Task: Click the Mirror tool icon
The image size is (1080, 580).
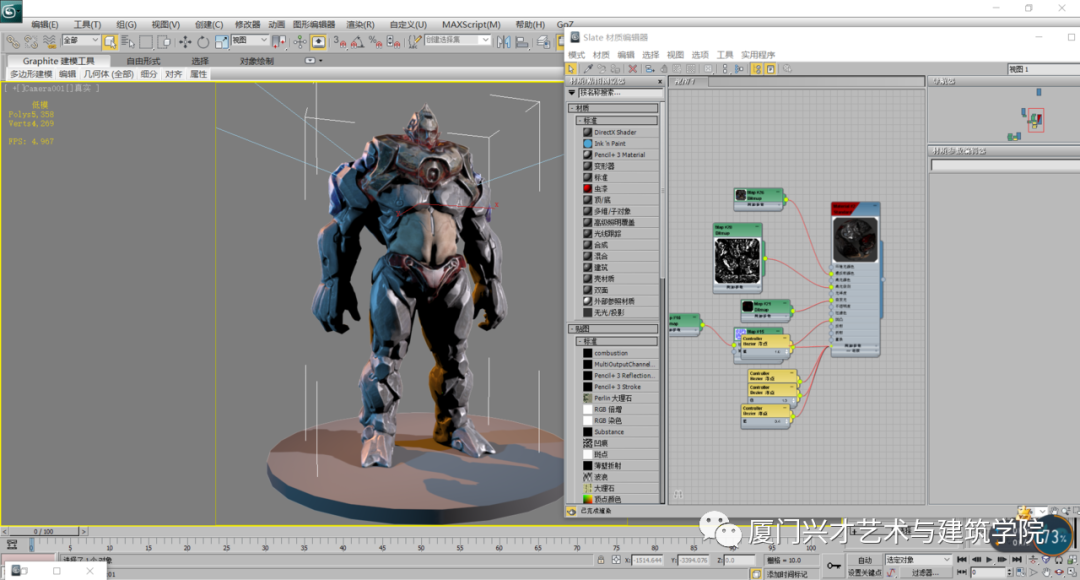Action: tap(503, 41)
